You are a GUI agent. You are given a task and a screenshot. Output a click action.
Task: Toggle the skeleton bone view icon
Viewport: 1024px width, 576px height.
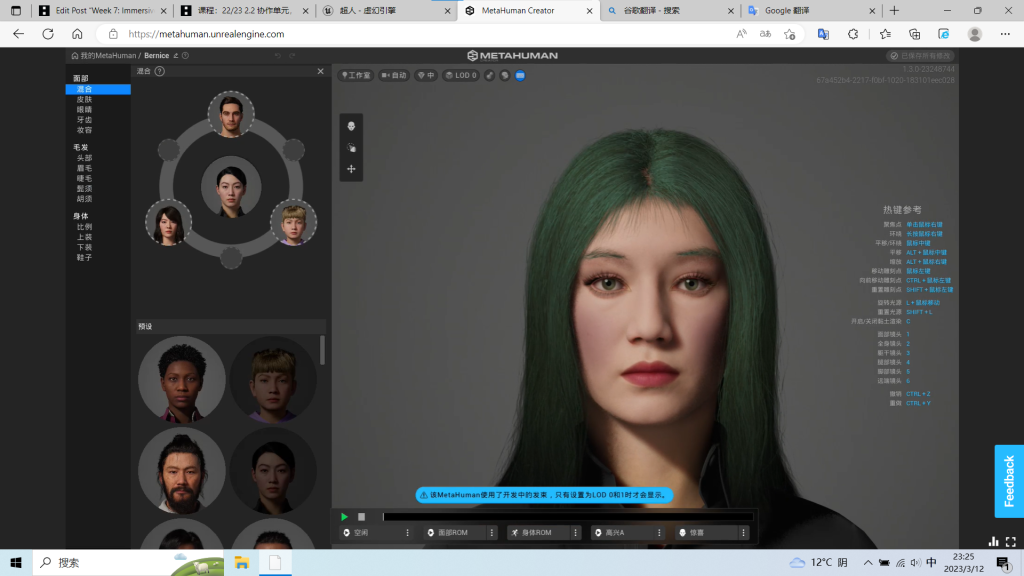(x=490, y=76)
